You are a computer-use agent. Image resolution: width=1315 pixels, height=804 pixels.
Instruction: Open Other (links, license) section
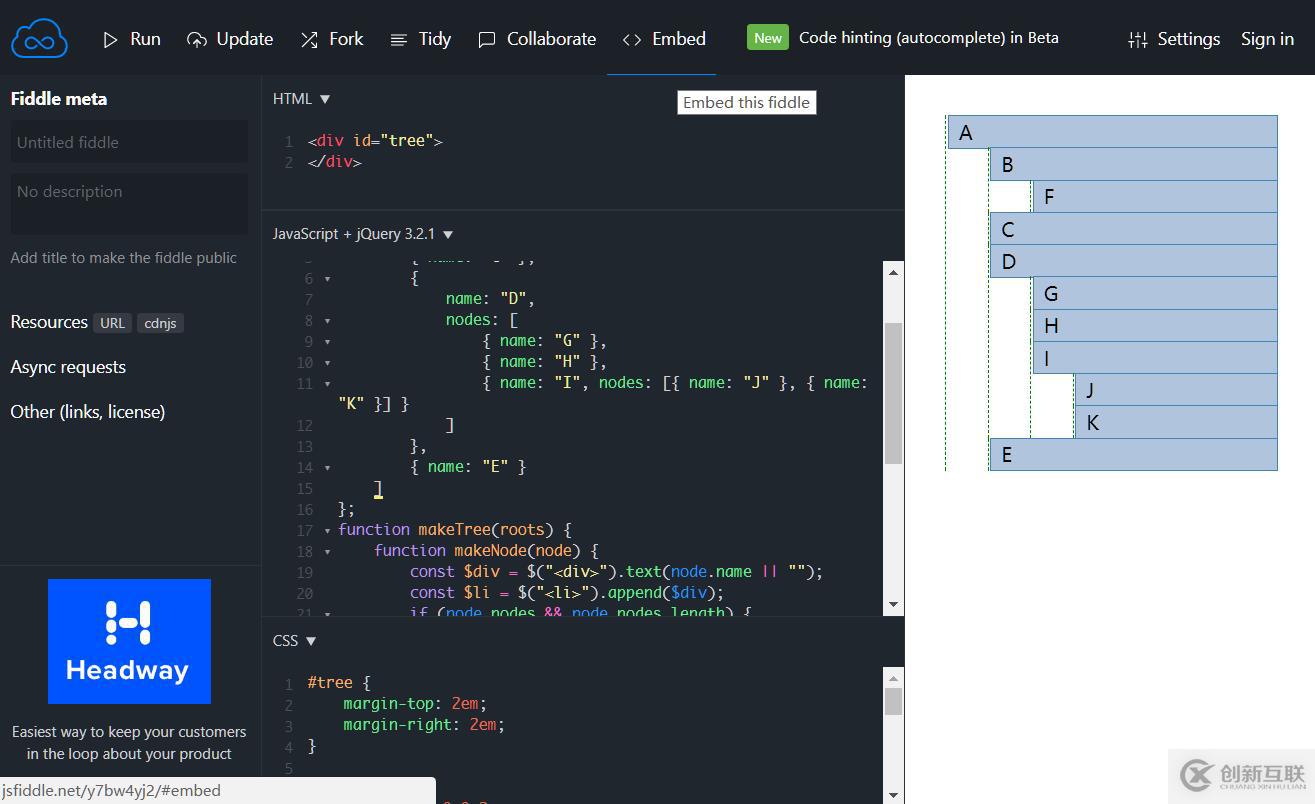tap(87, 412)
